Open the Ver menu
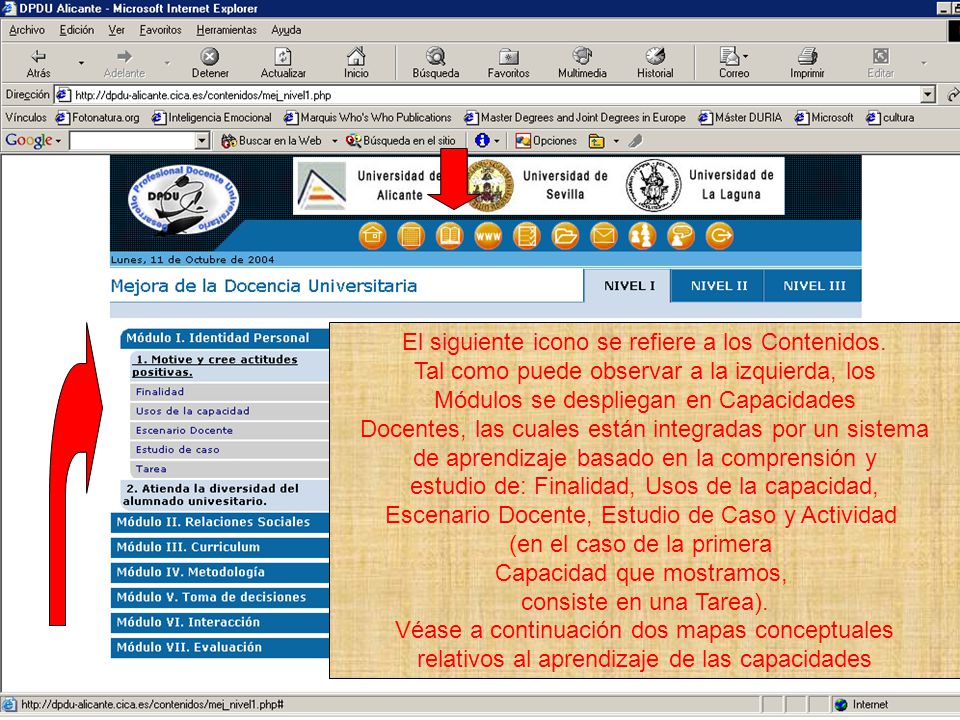 pos(116,30)
